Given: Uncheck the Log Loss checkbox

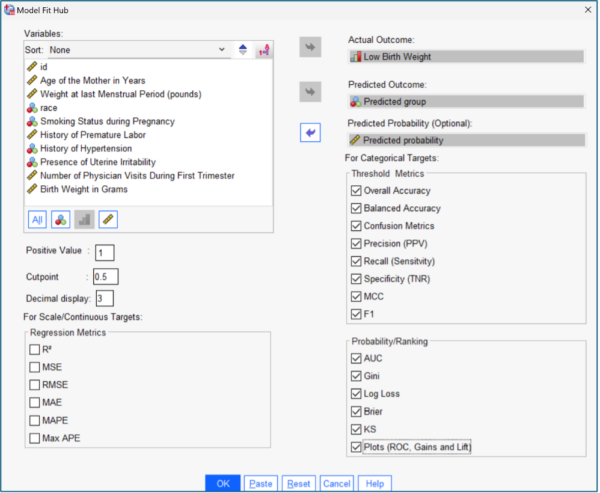Looking at the screenshot, I should [356, 393].
